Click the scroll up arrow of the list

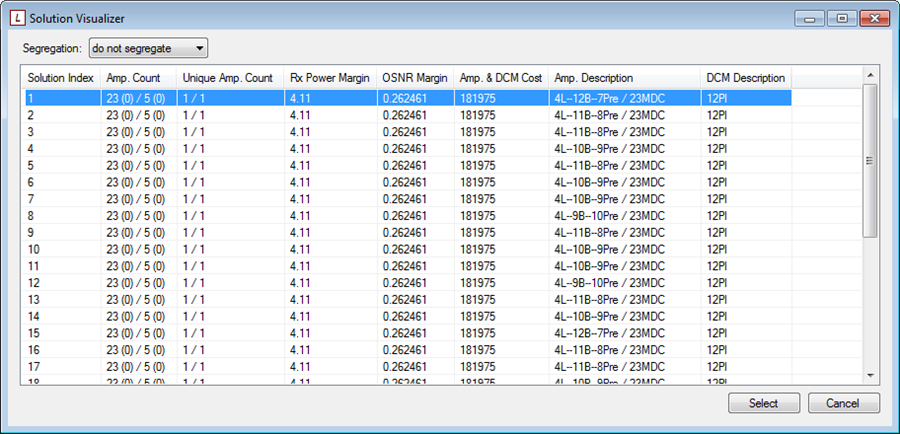[870, 75]
